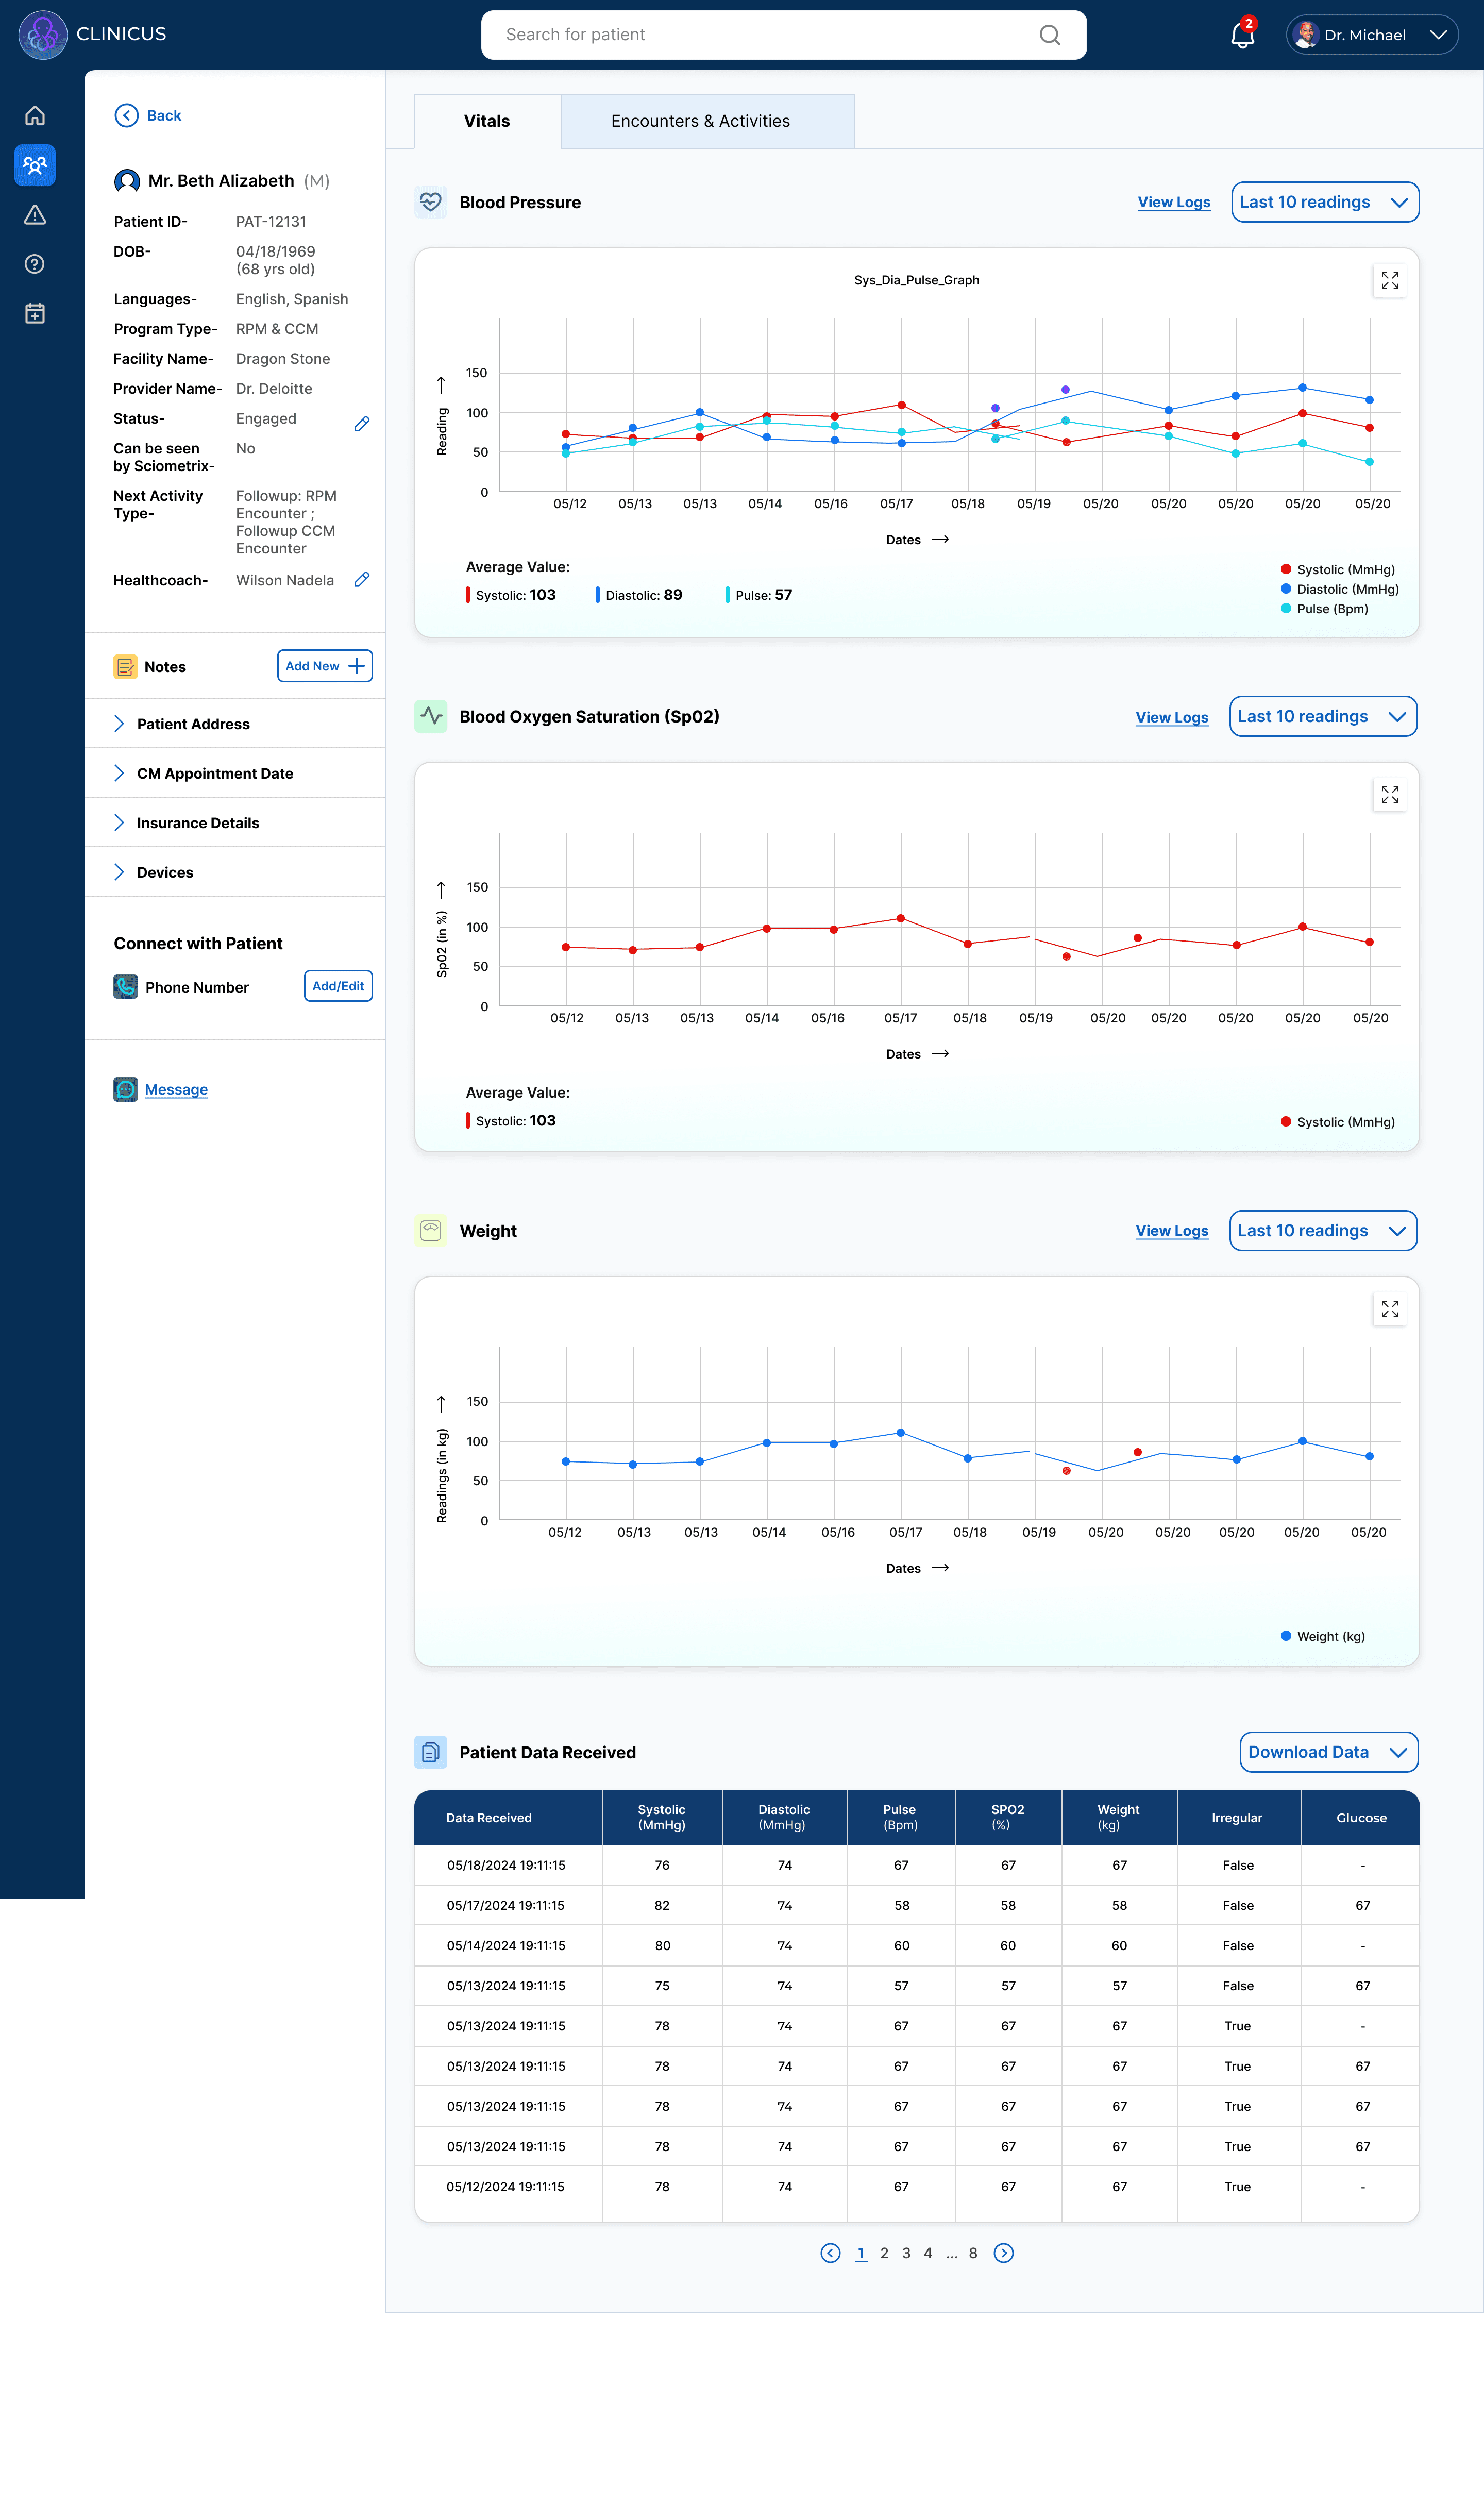Switch to Encounters & Activities tab
This screenshot has height=2520, width=1484.
point(700,121)
